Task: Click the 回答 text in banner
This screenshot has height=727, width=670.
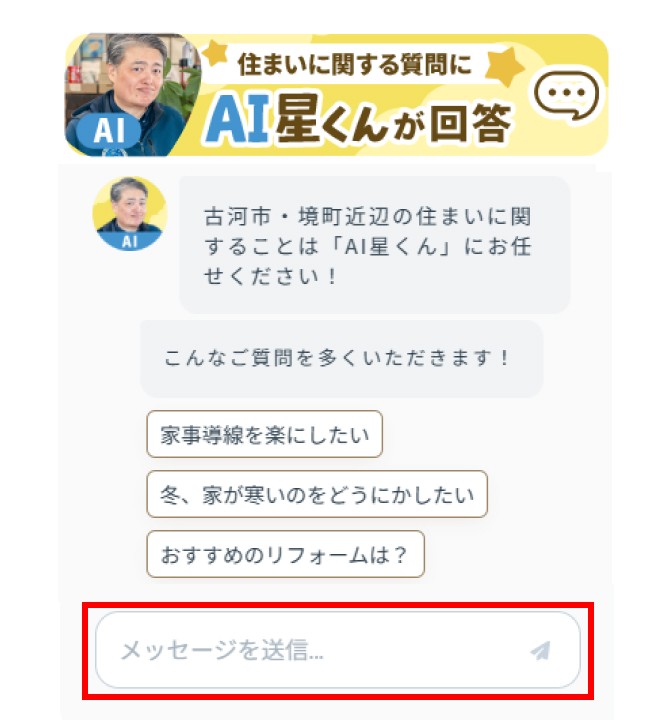Action: pos(471,123)
